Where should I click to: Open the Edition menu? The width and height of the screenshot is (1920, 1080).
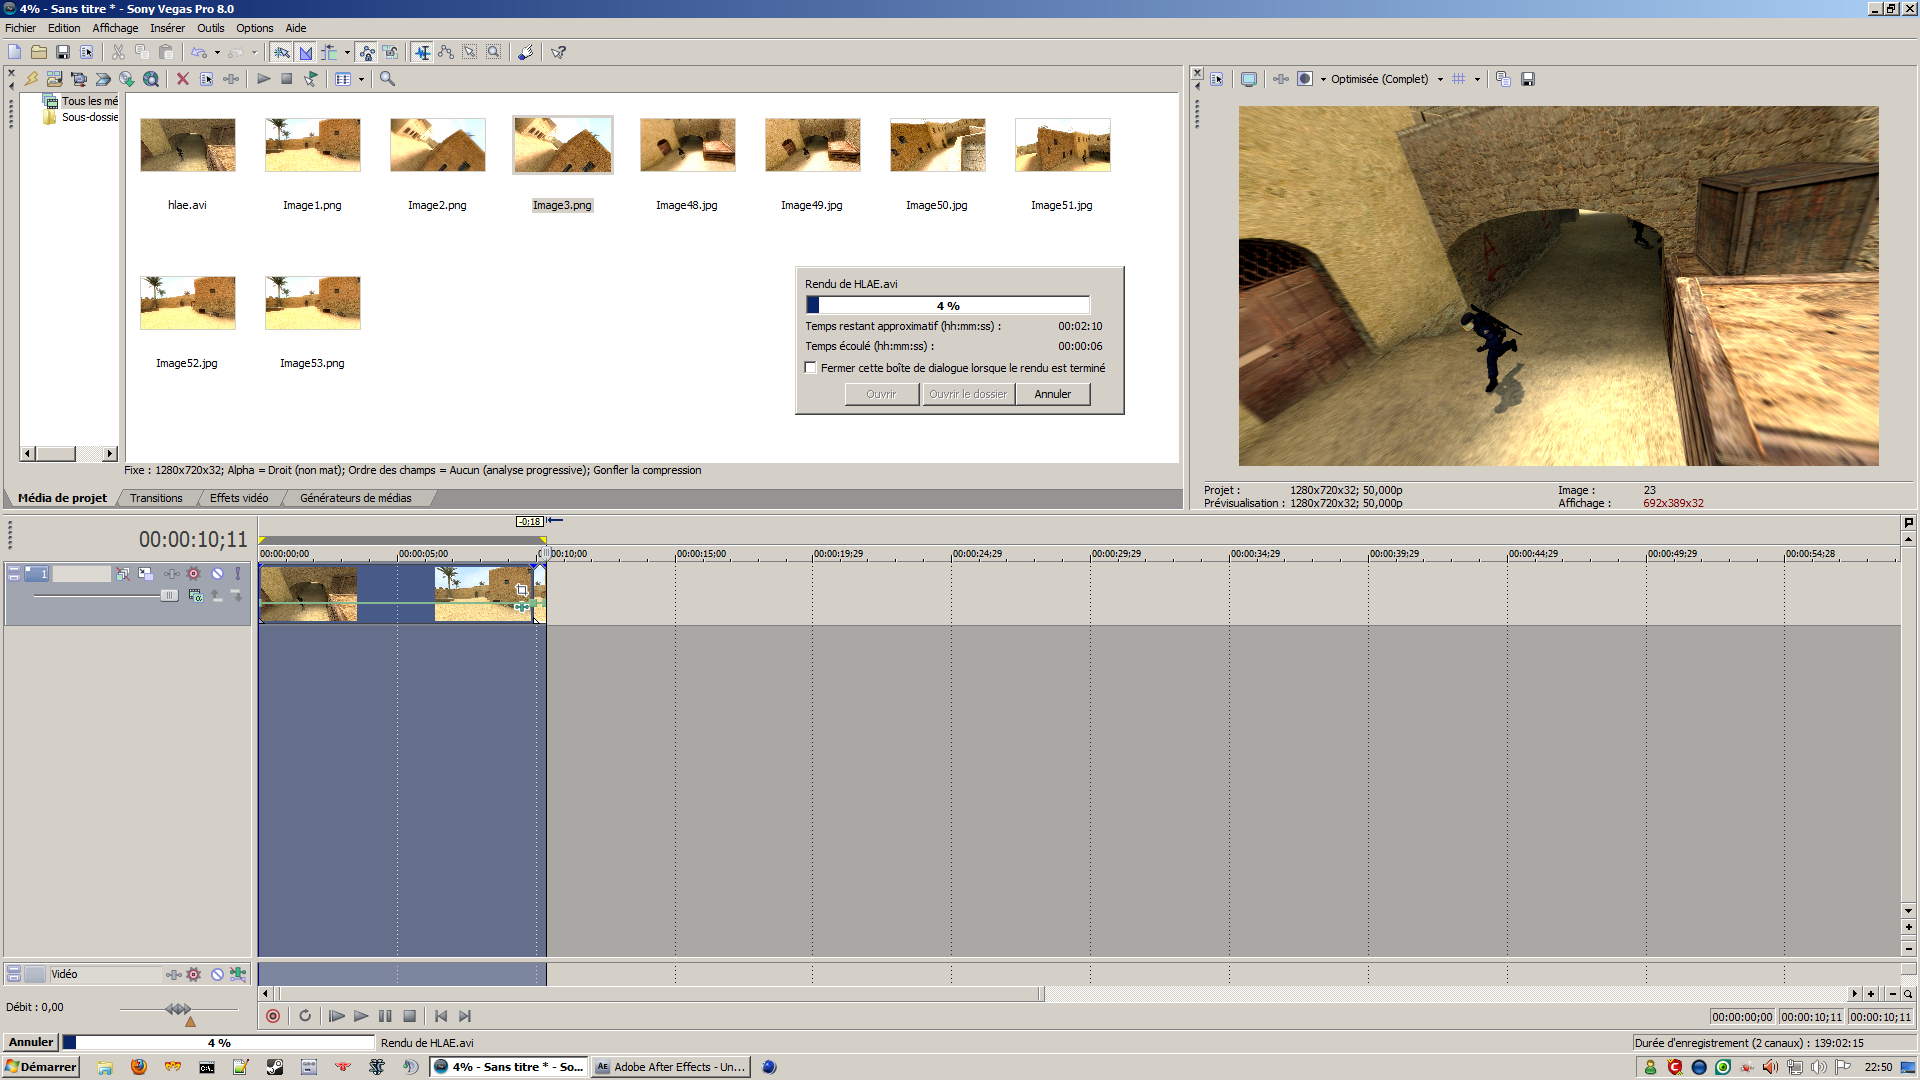click(x=64, y=28)
